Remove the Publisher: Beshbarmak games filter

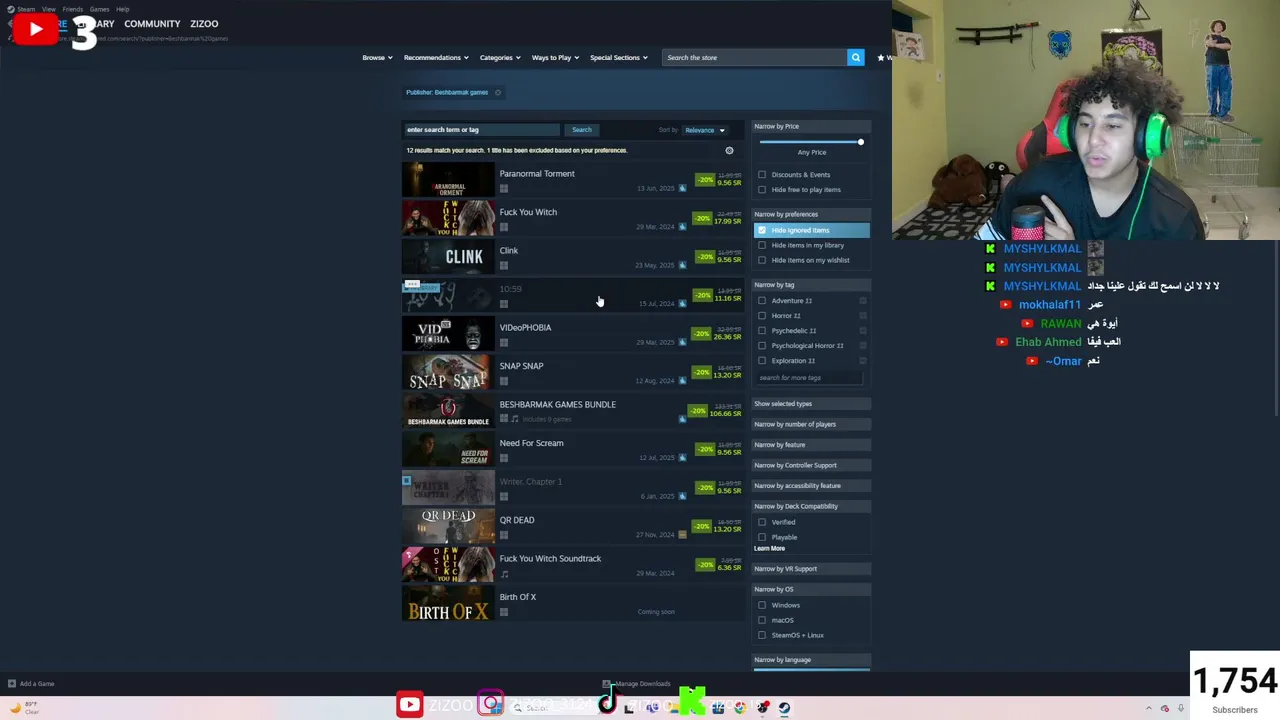[498, 92]
